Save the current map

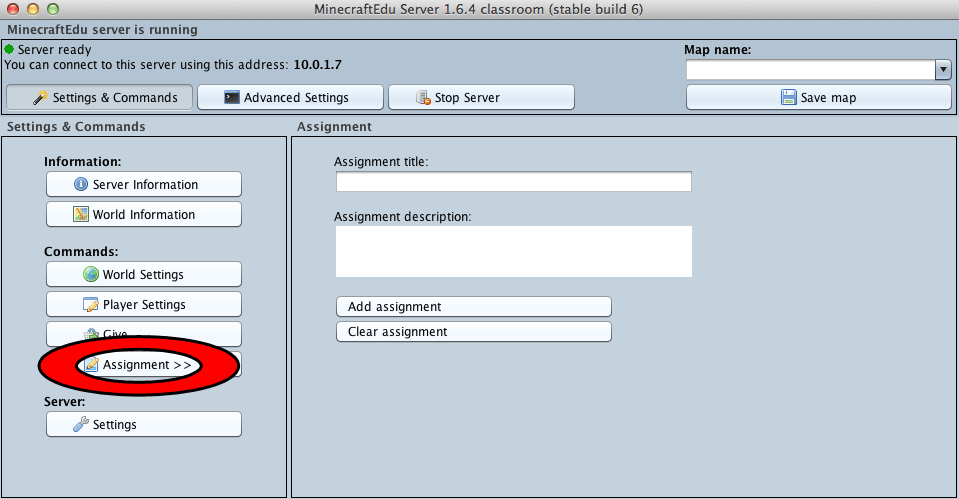[x=819, y=97]
